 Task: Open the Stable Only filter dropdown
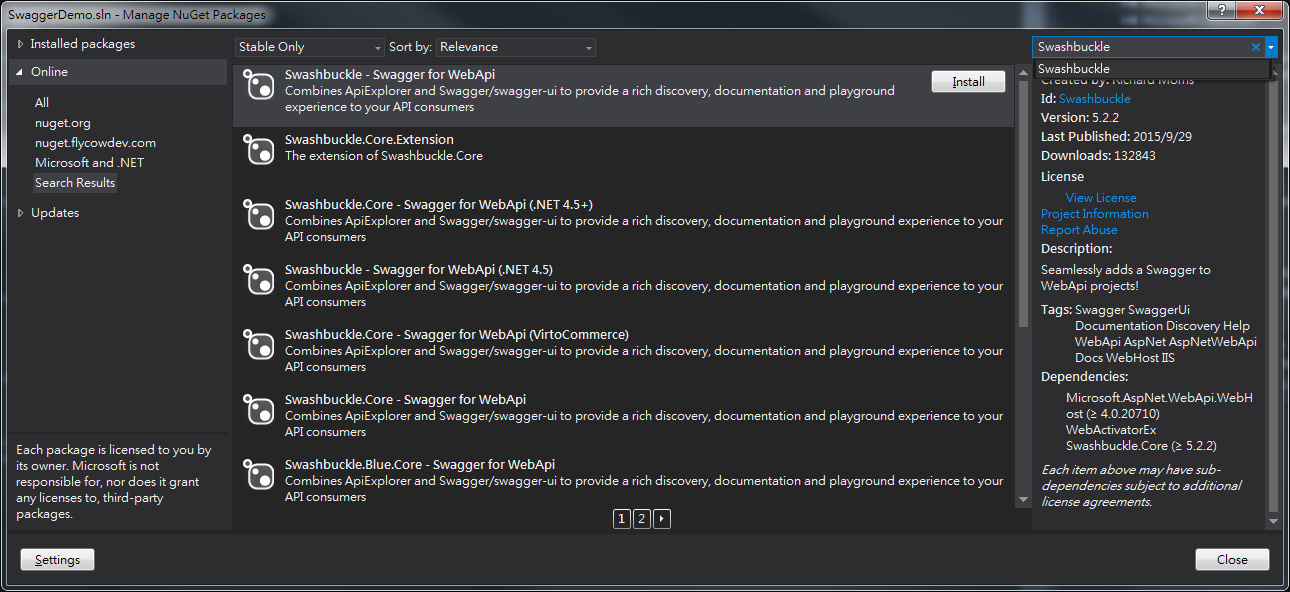[310, 47]
